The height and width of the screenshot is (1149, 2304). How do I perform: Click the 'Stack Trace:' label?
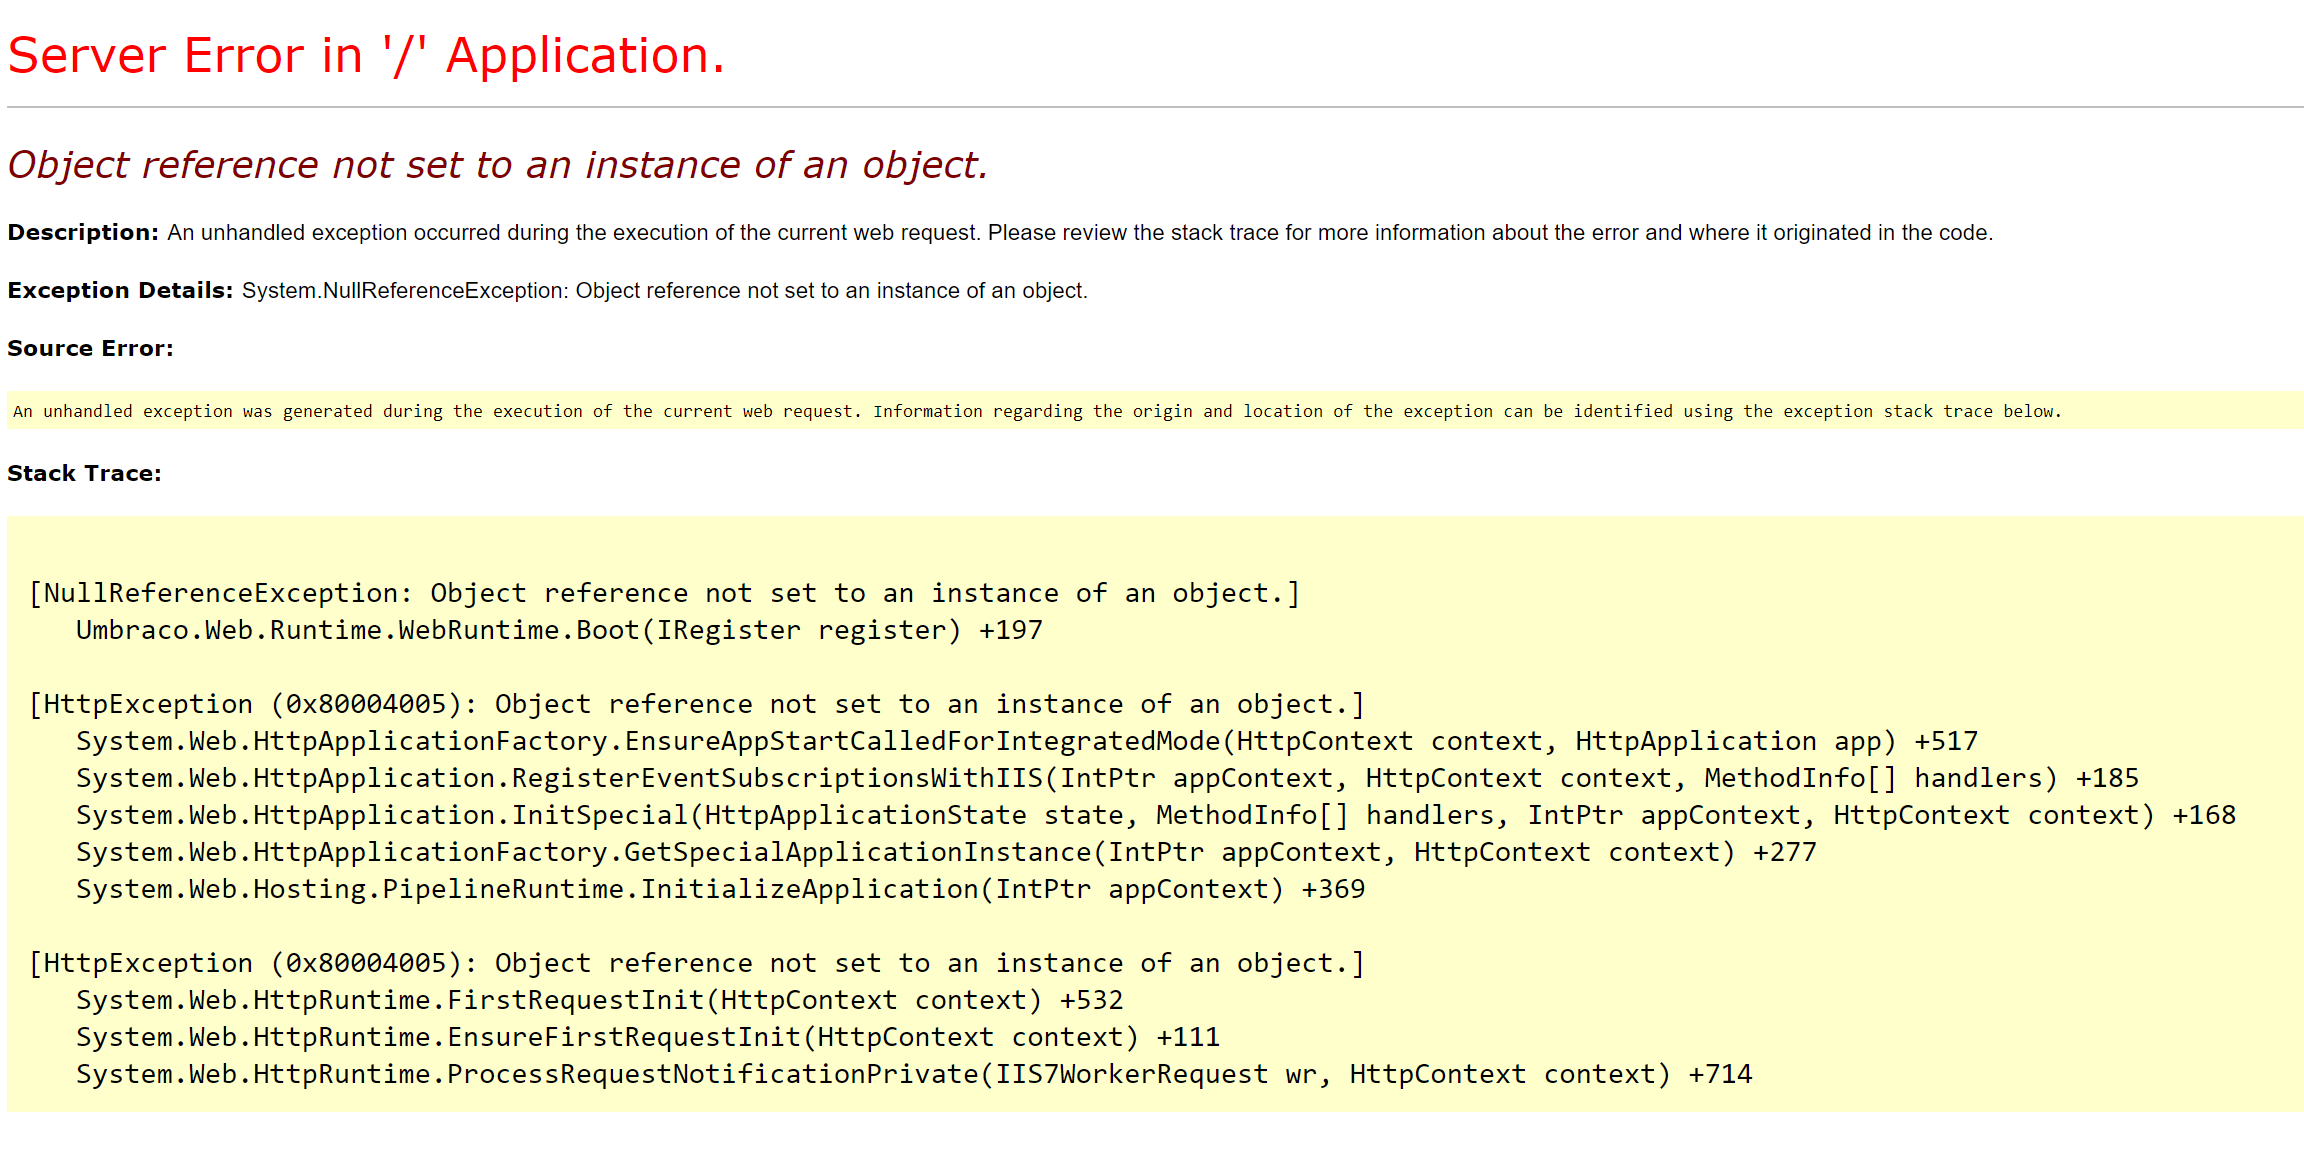[84, 473]
